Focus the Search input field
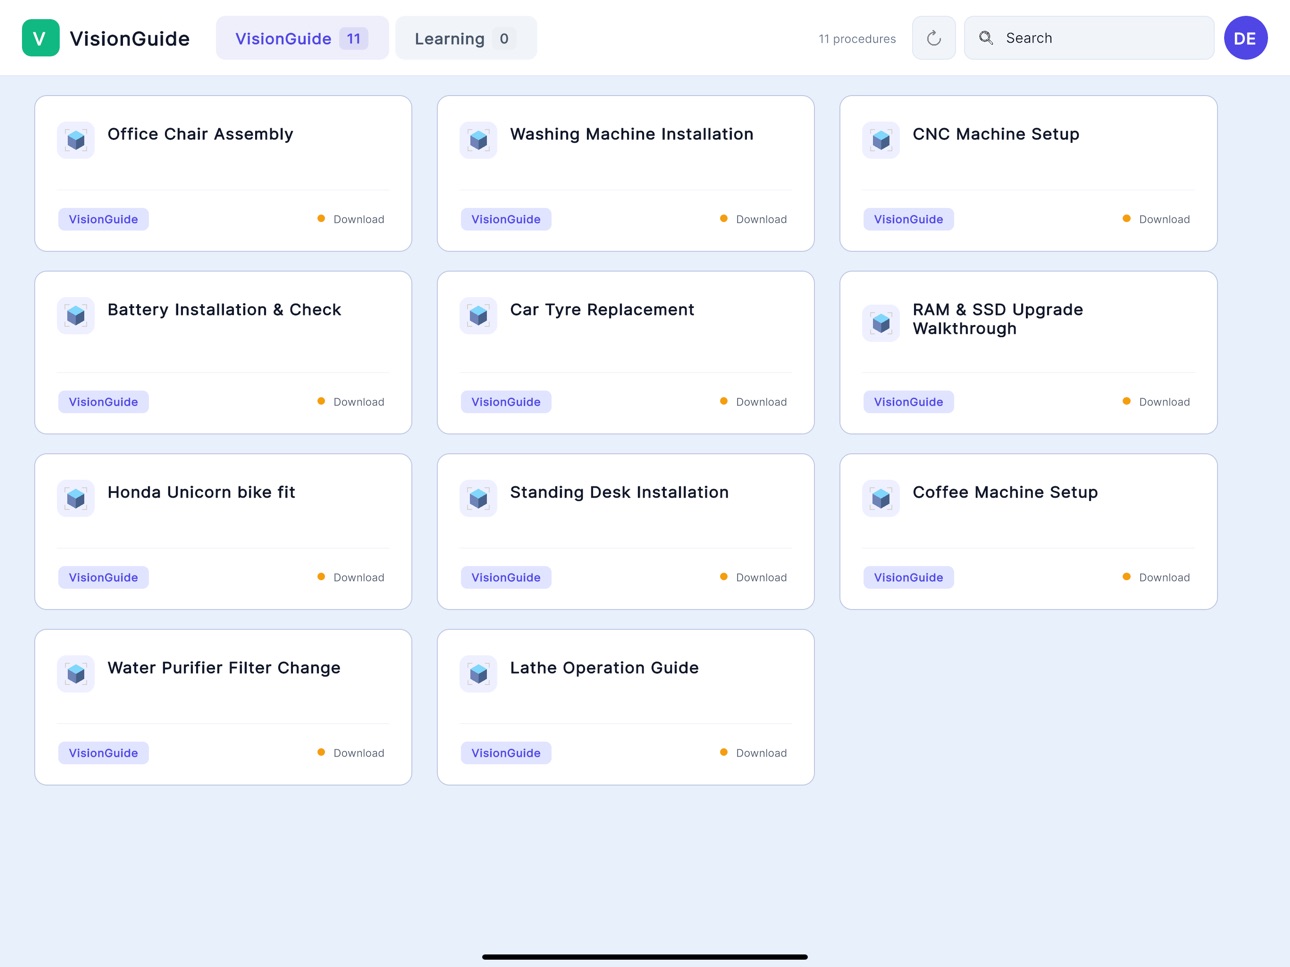This screenshot has width=1290, height=967. [1089, 38]
